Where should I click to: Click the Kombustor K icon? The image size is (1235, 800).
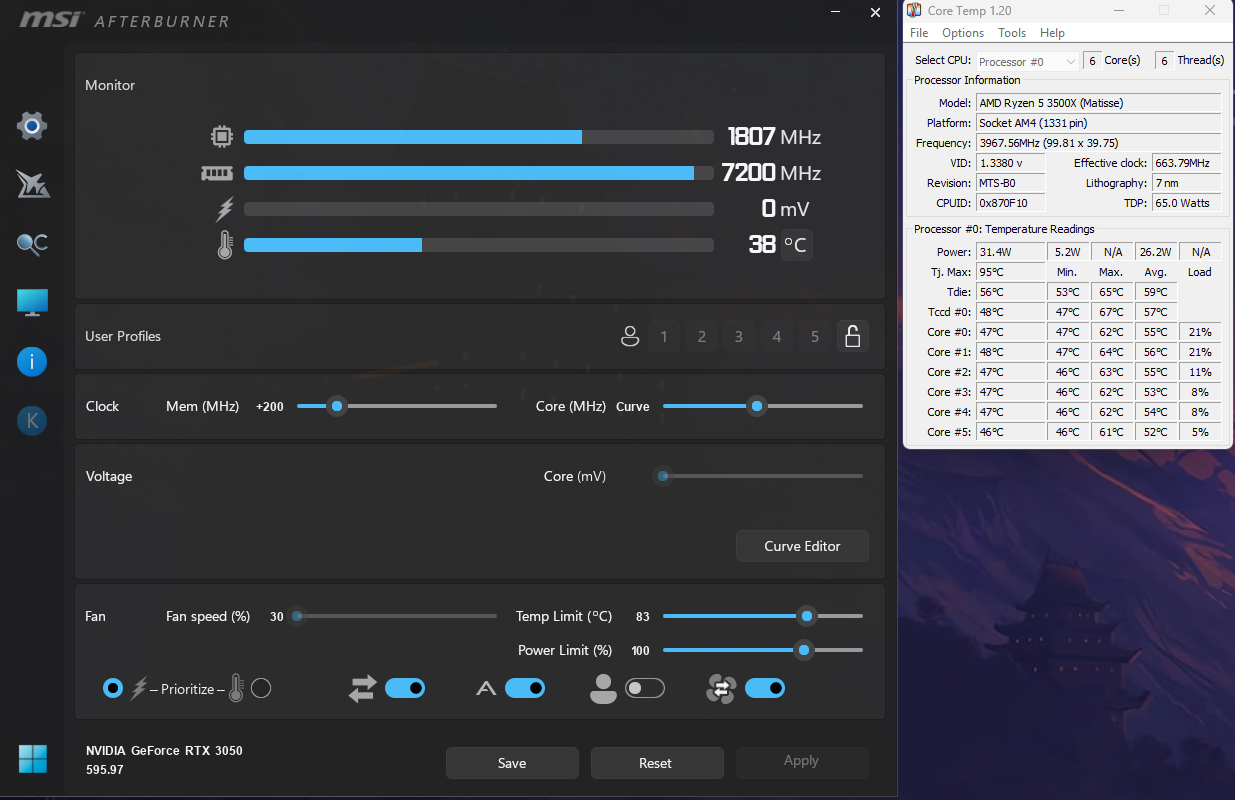(32, 421)
